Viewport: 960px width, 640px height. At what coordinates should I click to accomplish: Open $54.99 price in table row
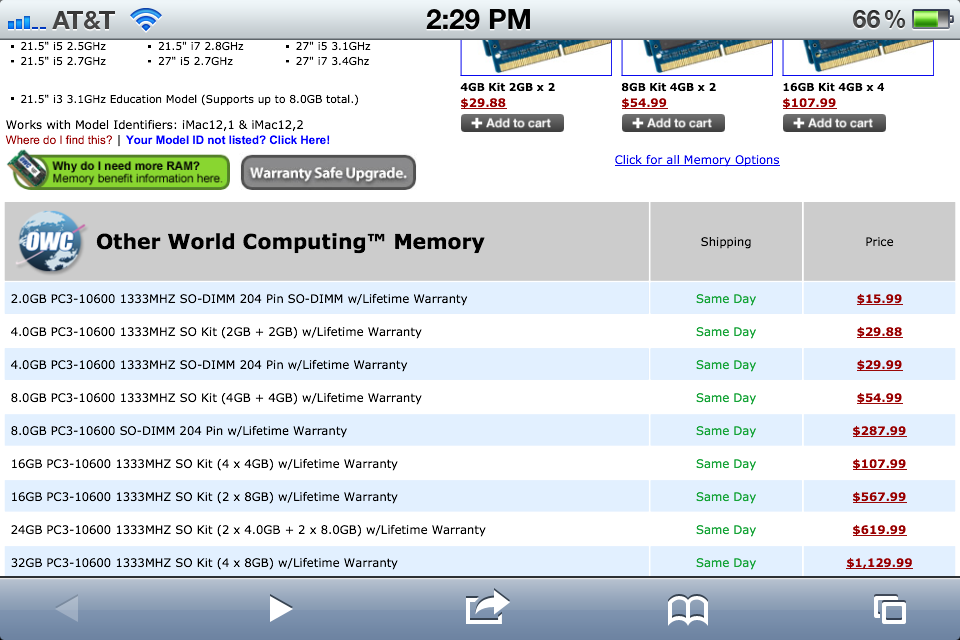click(x=879, y=398)
